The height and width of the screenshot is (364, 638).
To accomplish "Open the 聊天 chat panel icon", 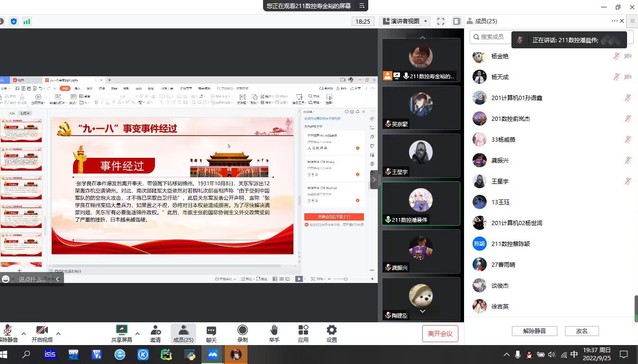I will [x=211, y=333].
